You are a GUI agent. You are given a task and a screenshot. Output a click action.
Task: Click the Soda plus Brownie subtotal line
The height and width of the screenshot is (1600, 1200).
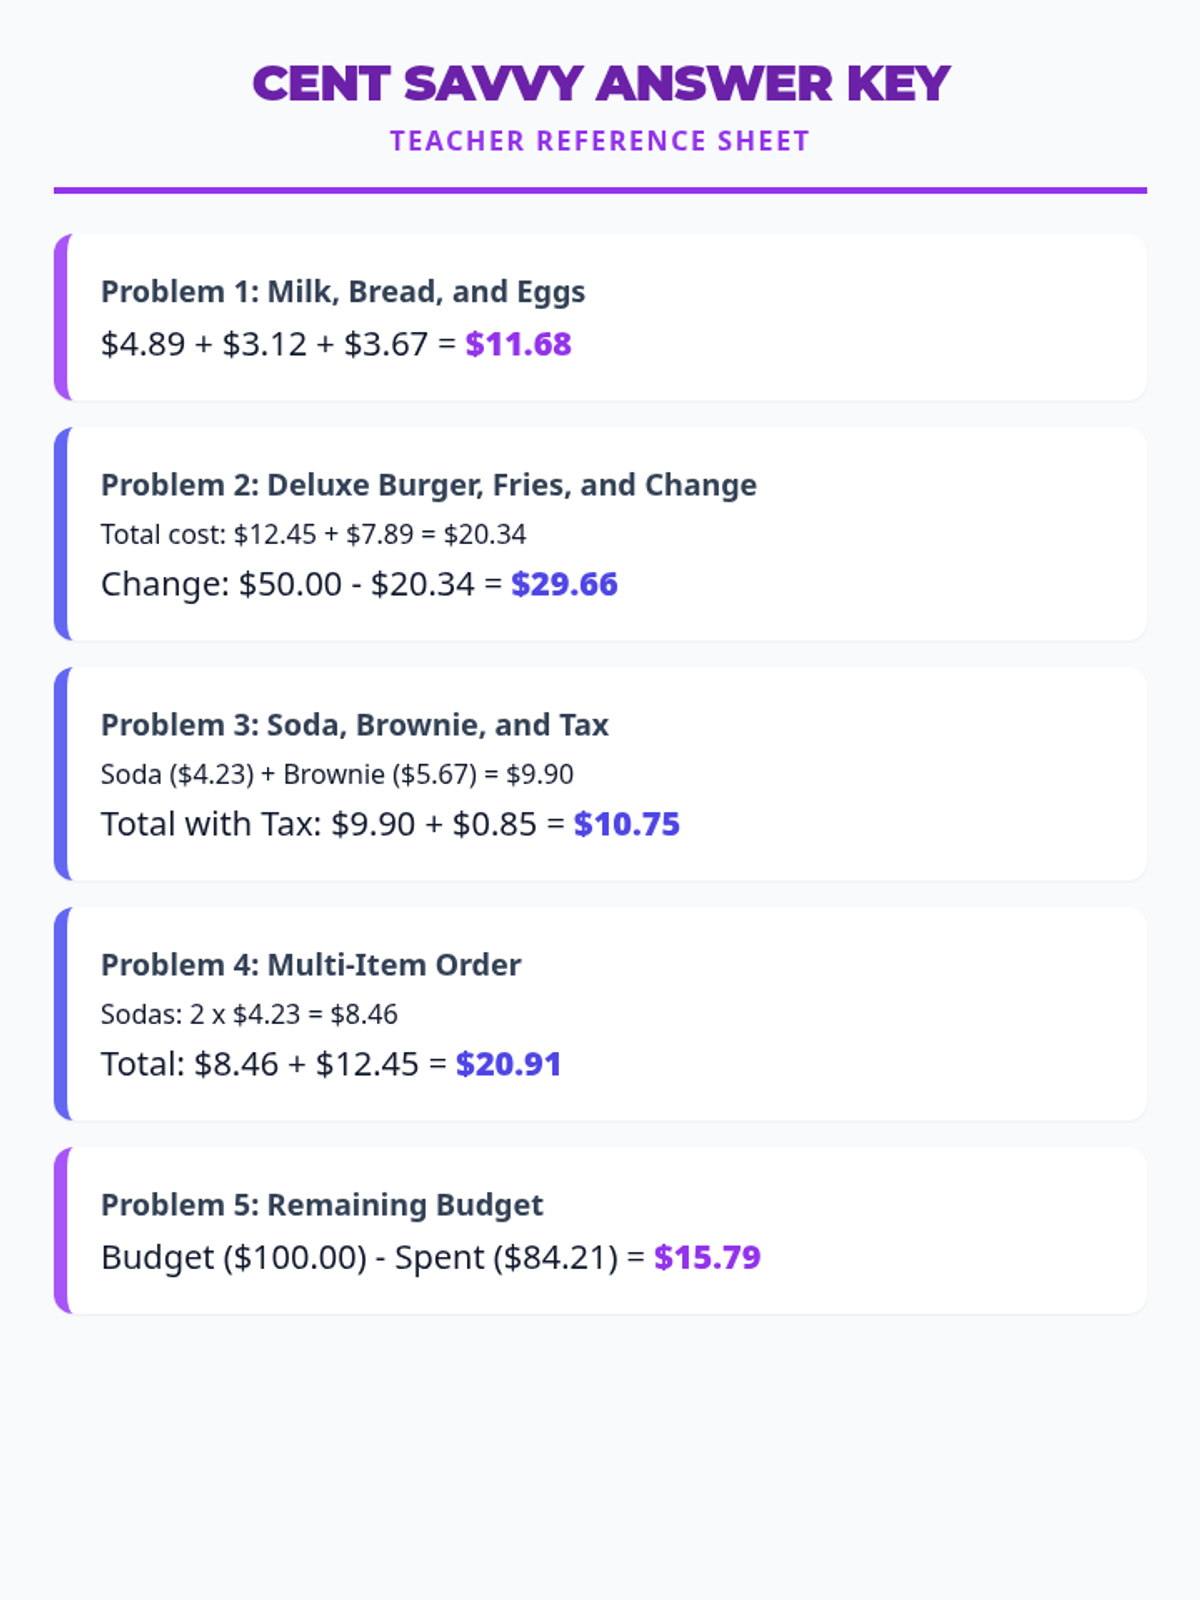pyautogui.click(x=337, y=774)
